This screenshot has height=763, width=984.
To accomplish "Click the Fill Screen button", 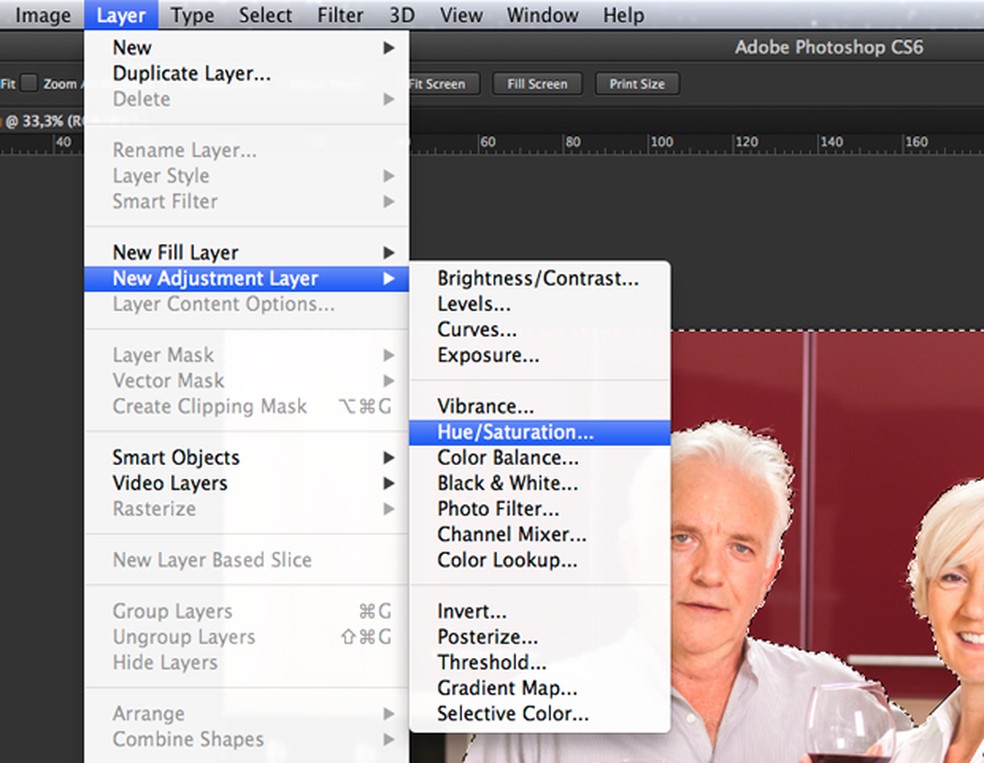I will pyautogui.click(x=537, y=84).
